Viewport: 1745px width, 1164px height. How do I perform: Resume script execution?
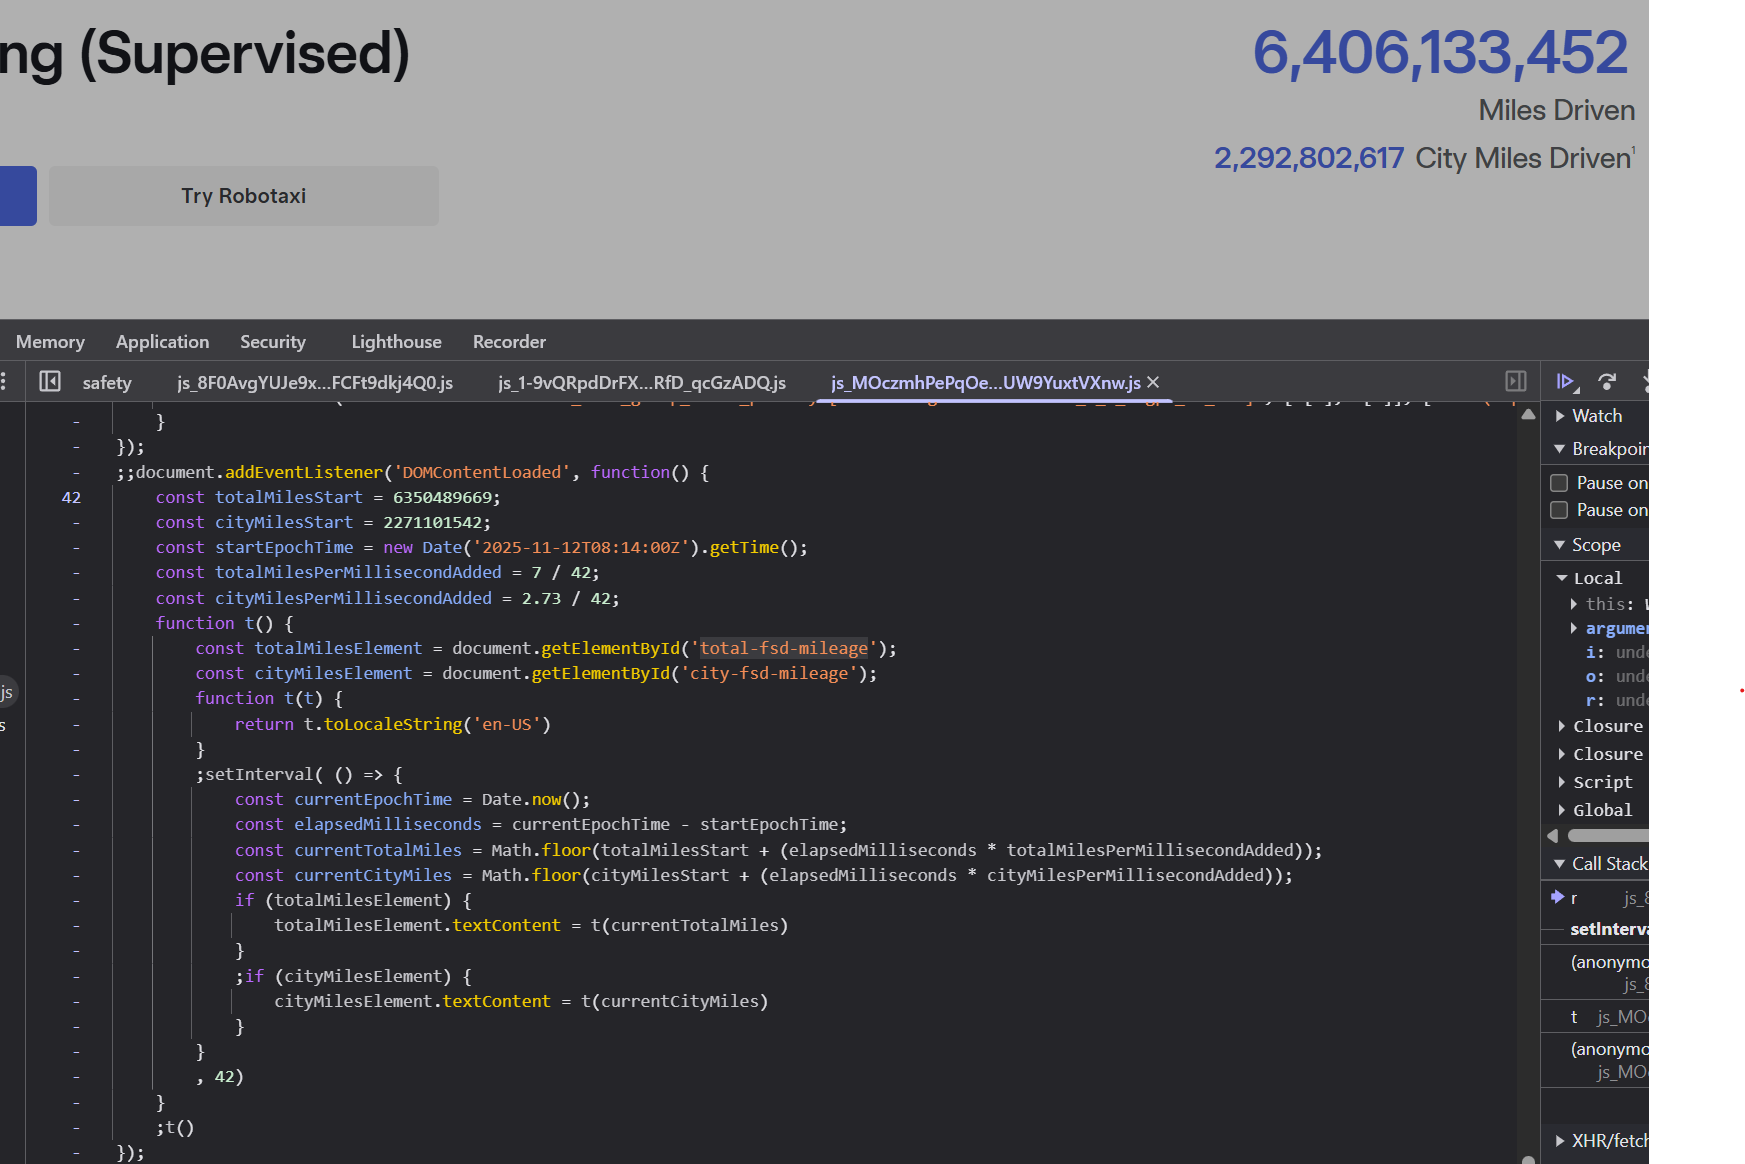[x=1566, y=381]
